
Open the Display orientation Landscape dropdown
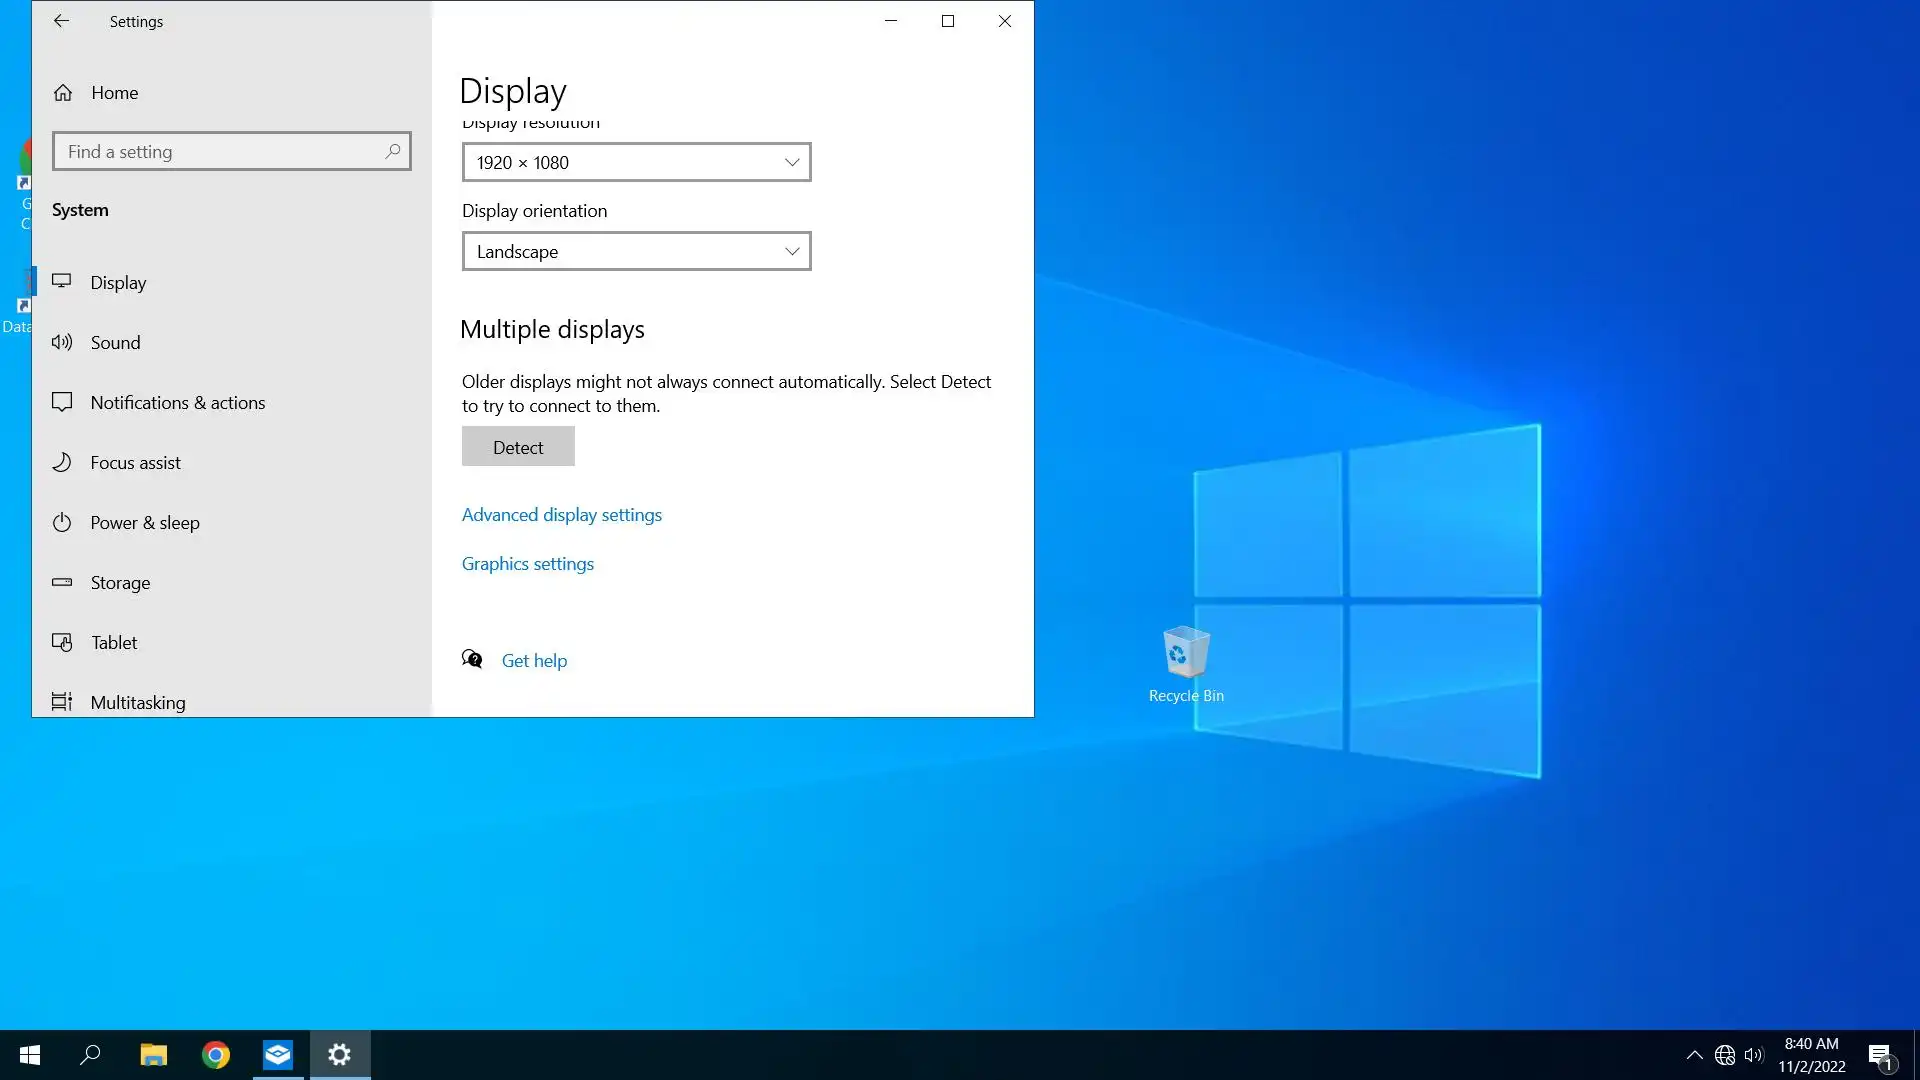coord(636,252)
